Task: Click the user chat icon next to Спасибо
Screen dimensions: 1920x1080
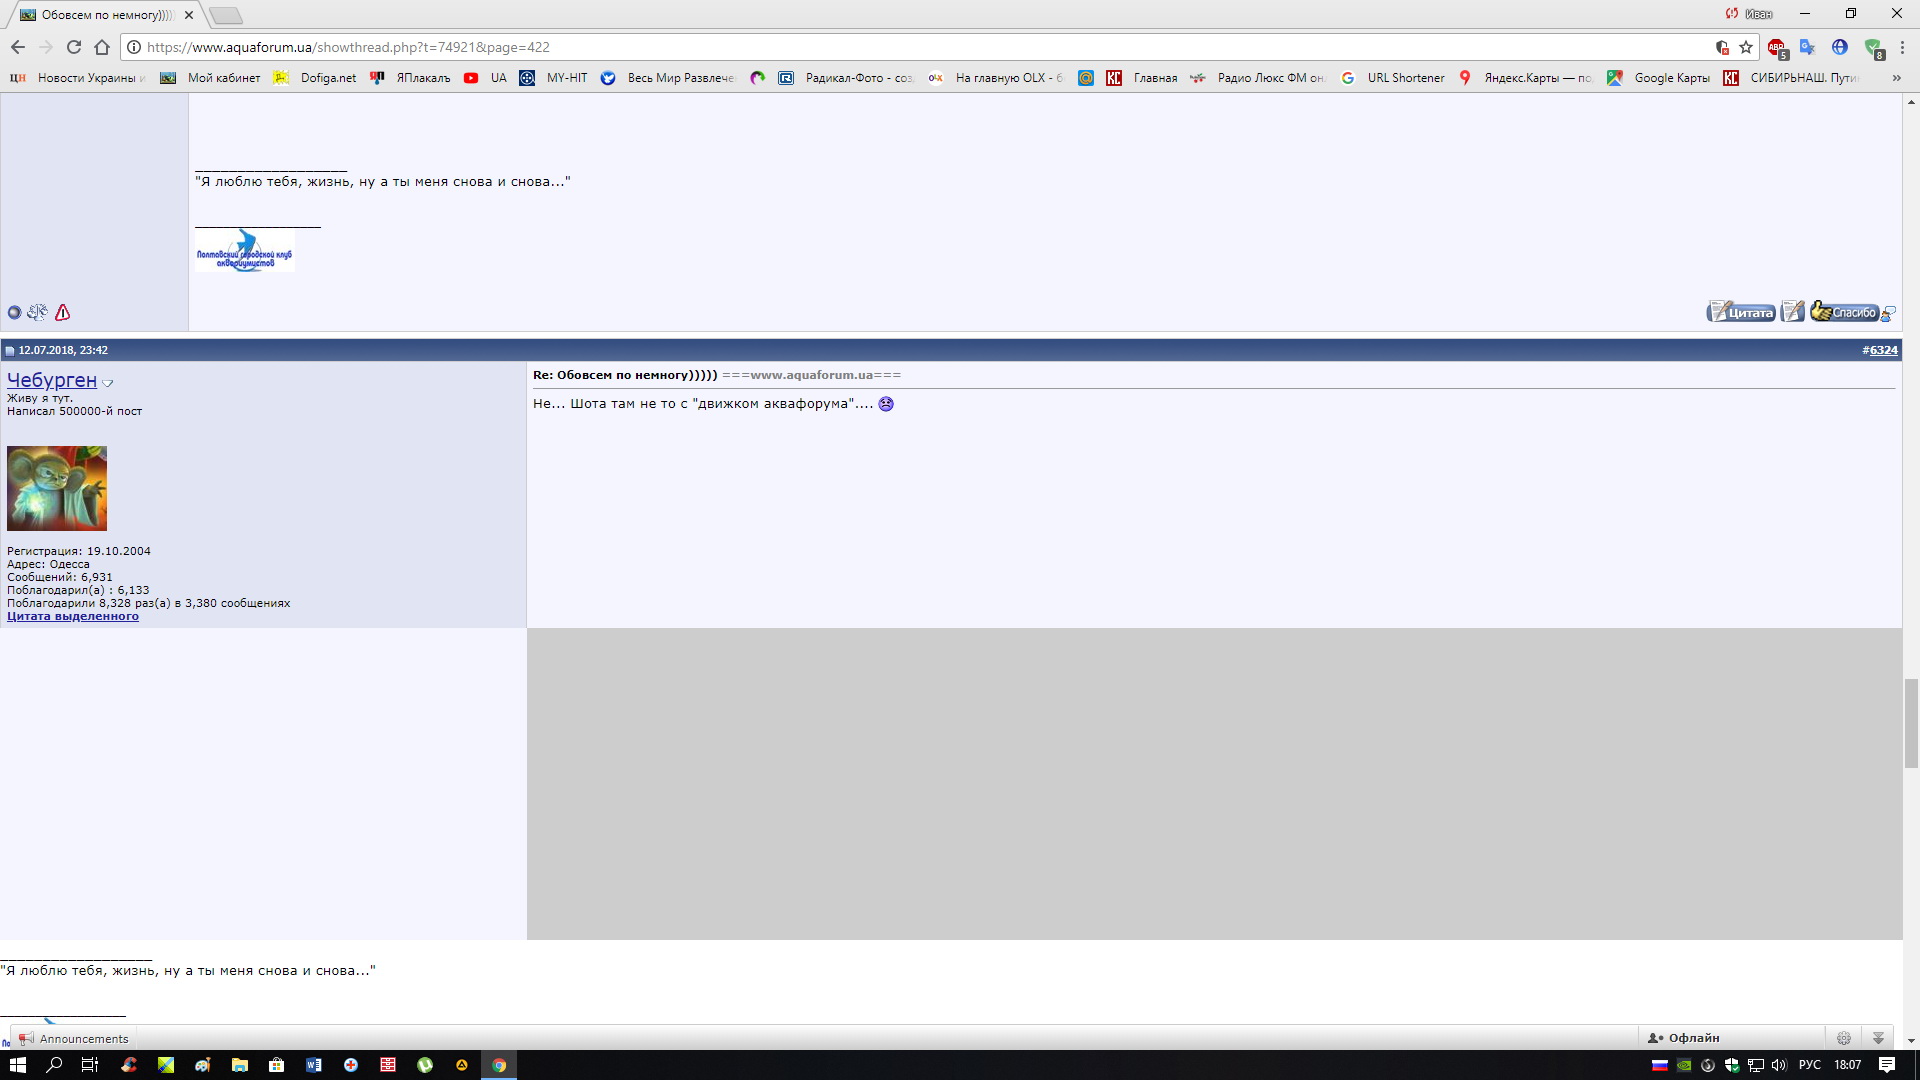Action: 1888,314
